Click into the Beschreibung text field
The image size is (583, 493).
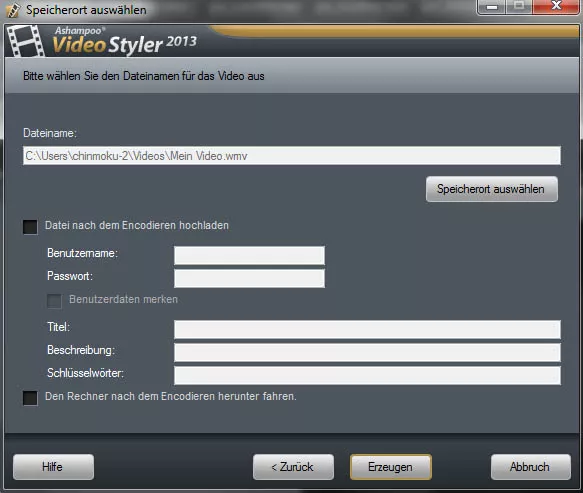pyautogui.click(x=367, y=352)
